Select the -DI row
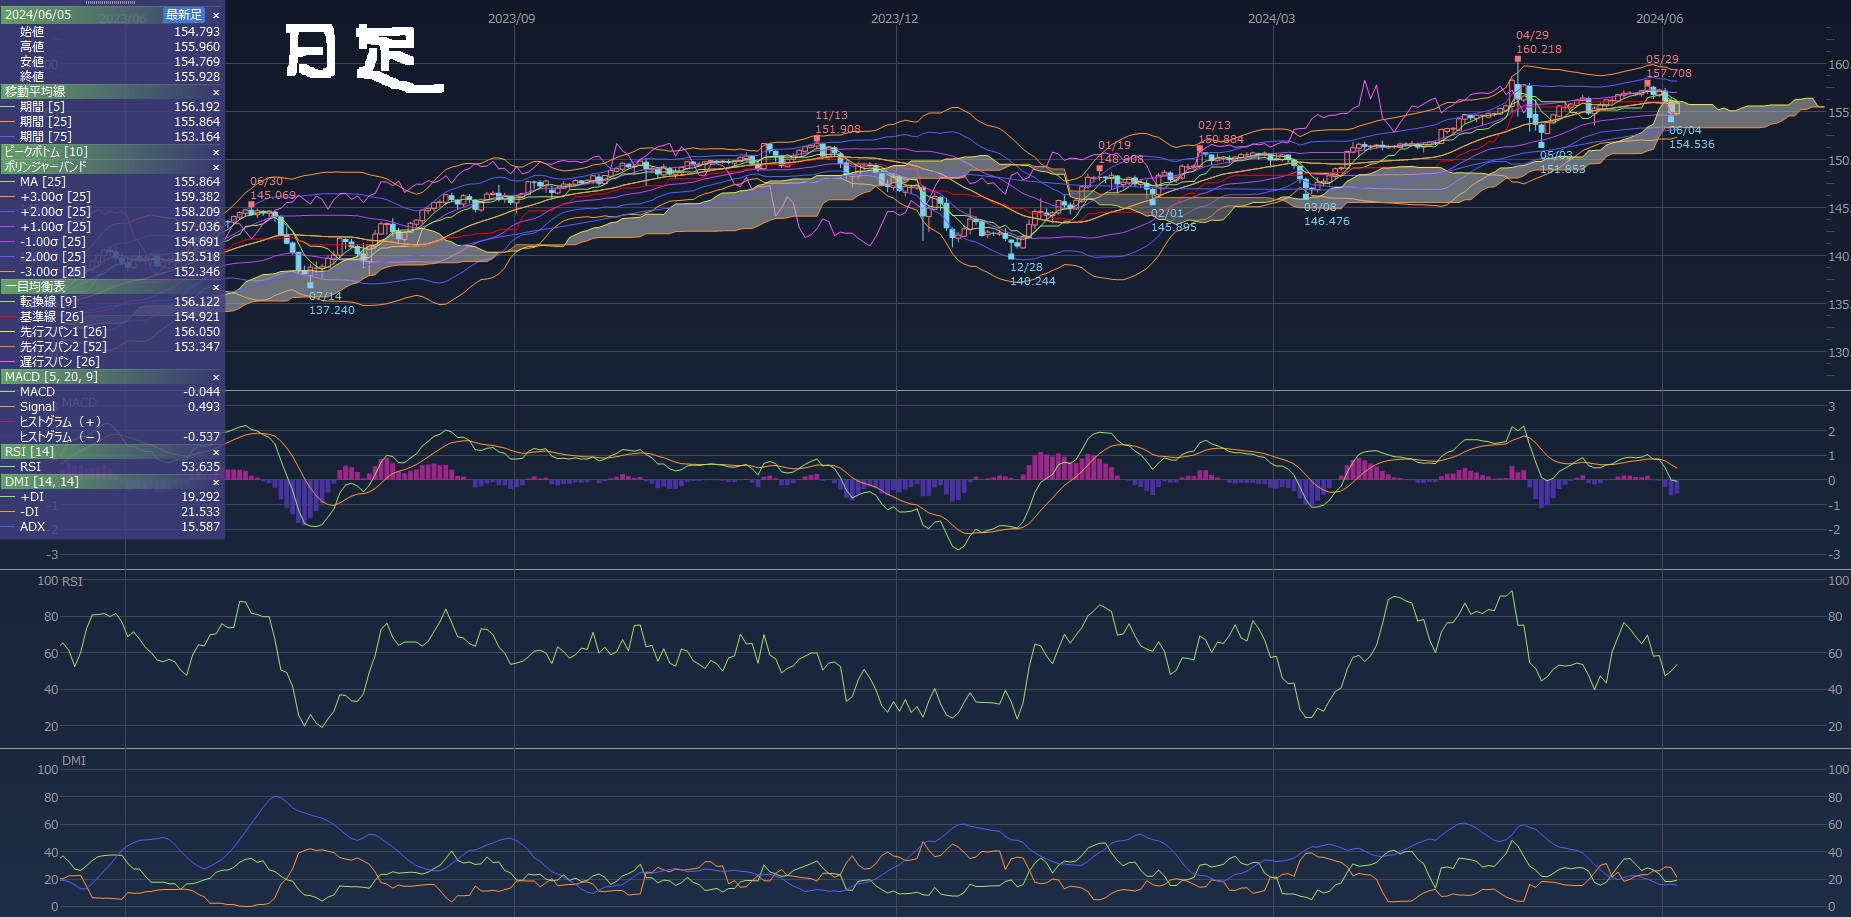The height and width of the screenshot is (917, 1851). (112, 512)
